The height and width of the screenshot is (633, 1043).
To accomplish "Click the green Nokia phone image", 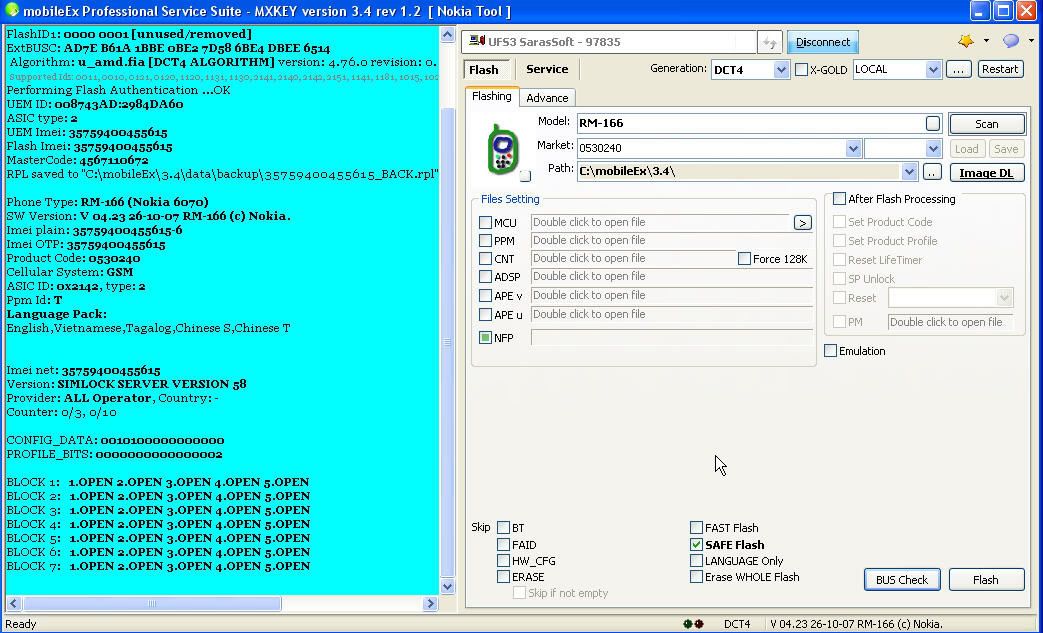I will point(503,150).
